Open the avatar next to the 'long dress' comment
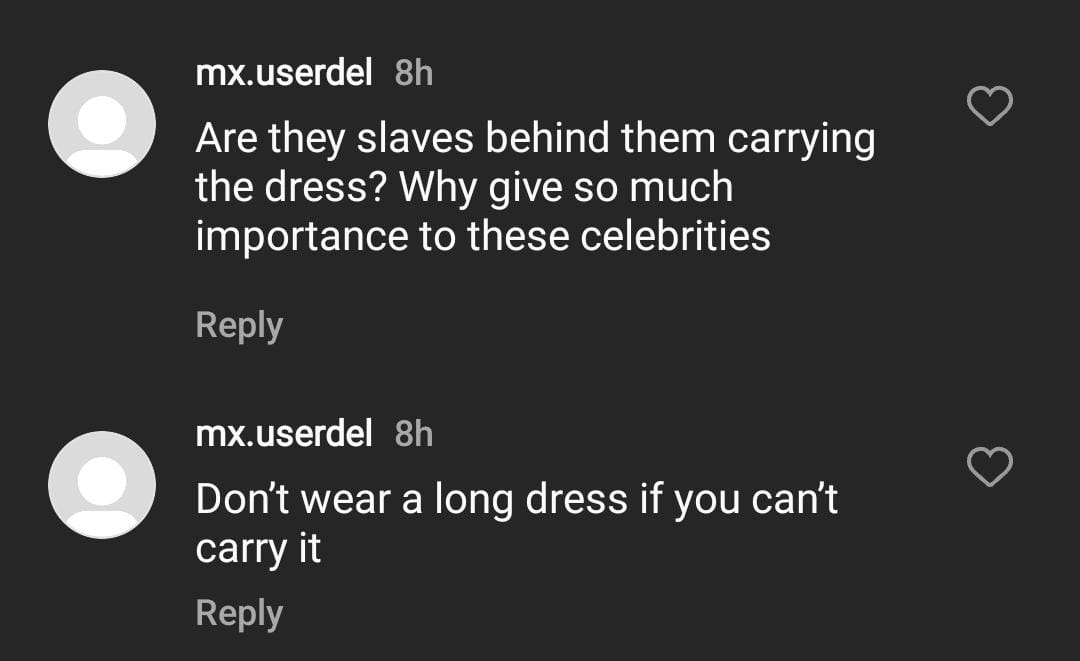 (102, 485)
